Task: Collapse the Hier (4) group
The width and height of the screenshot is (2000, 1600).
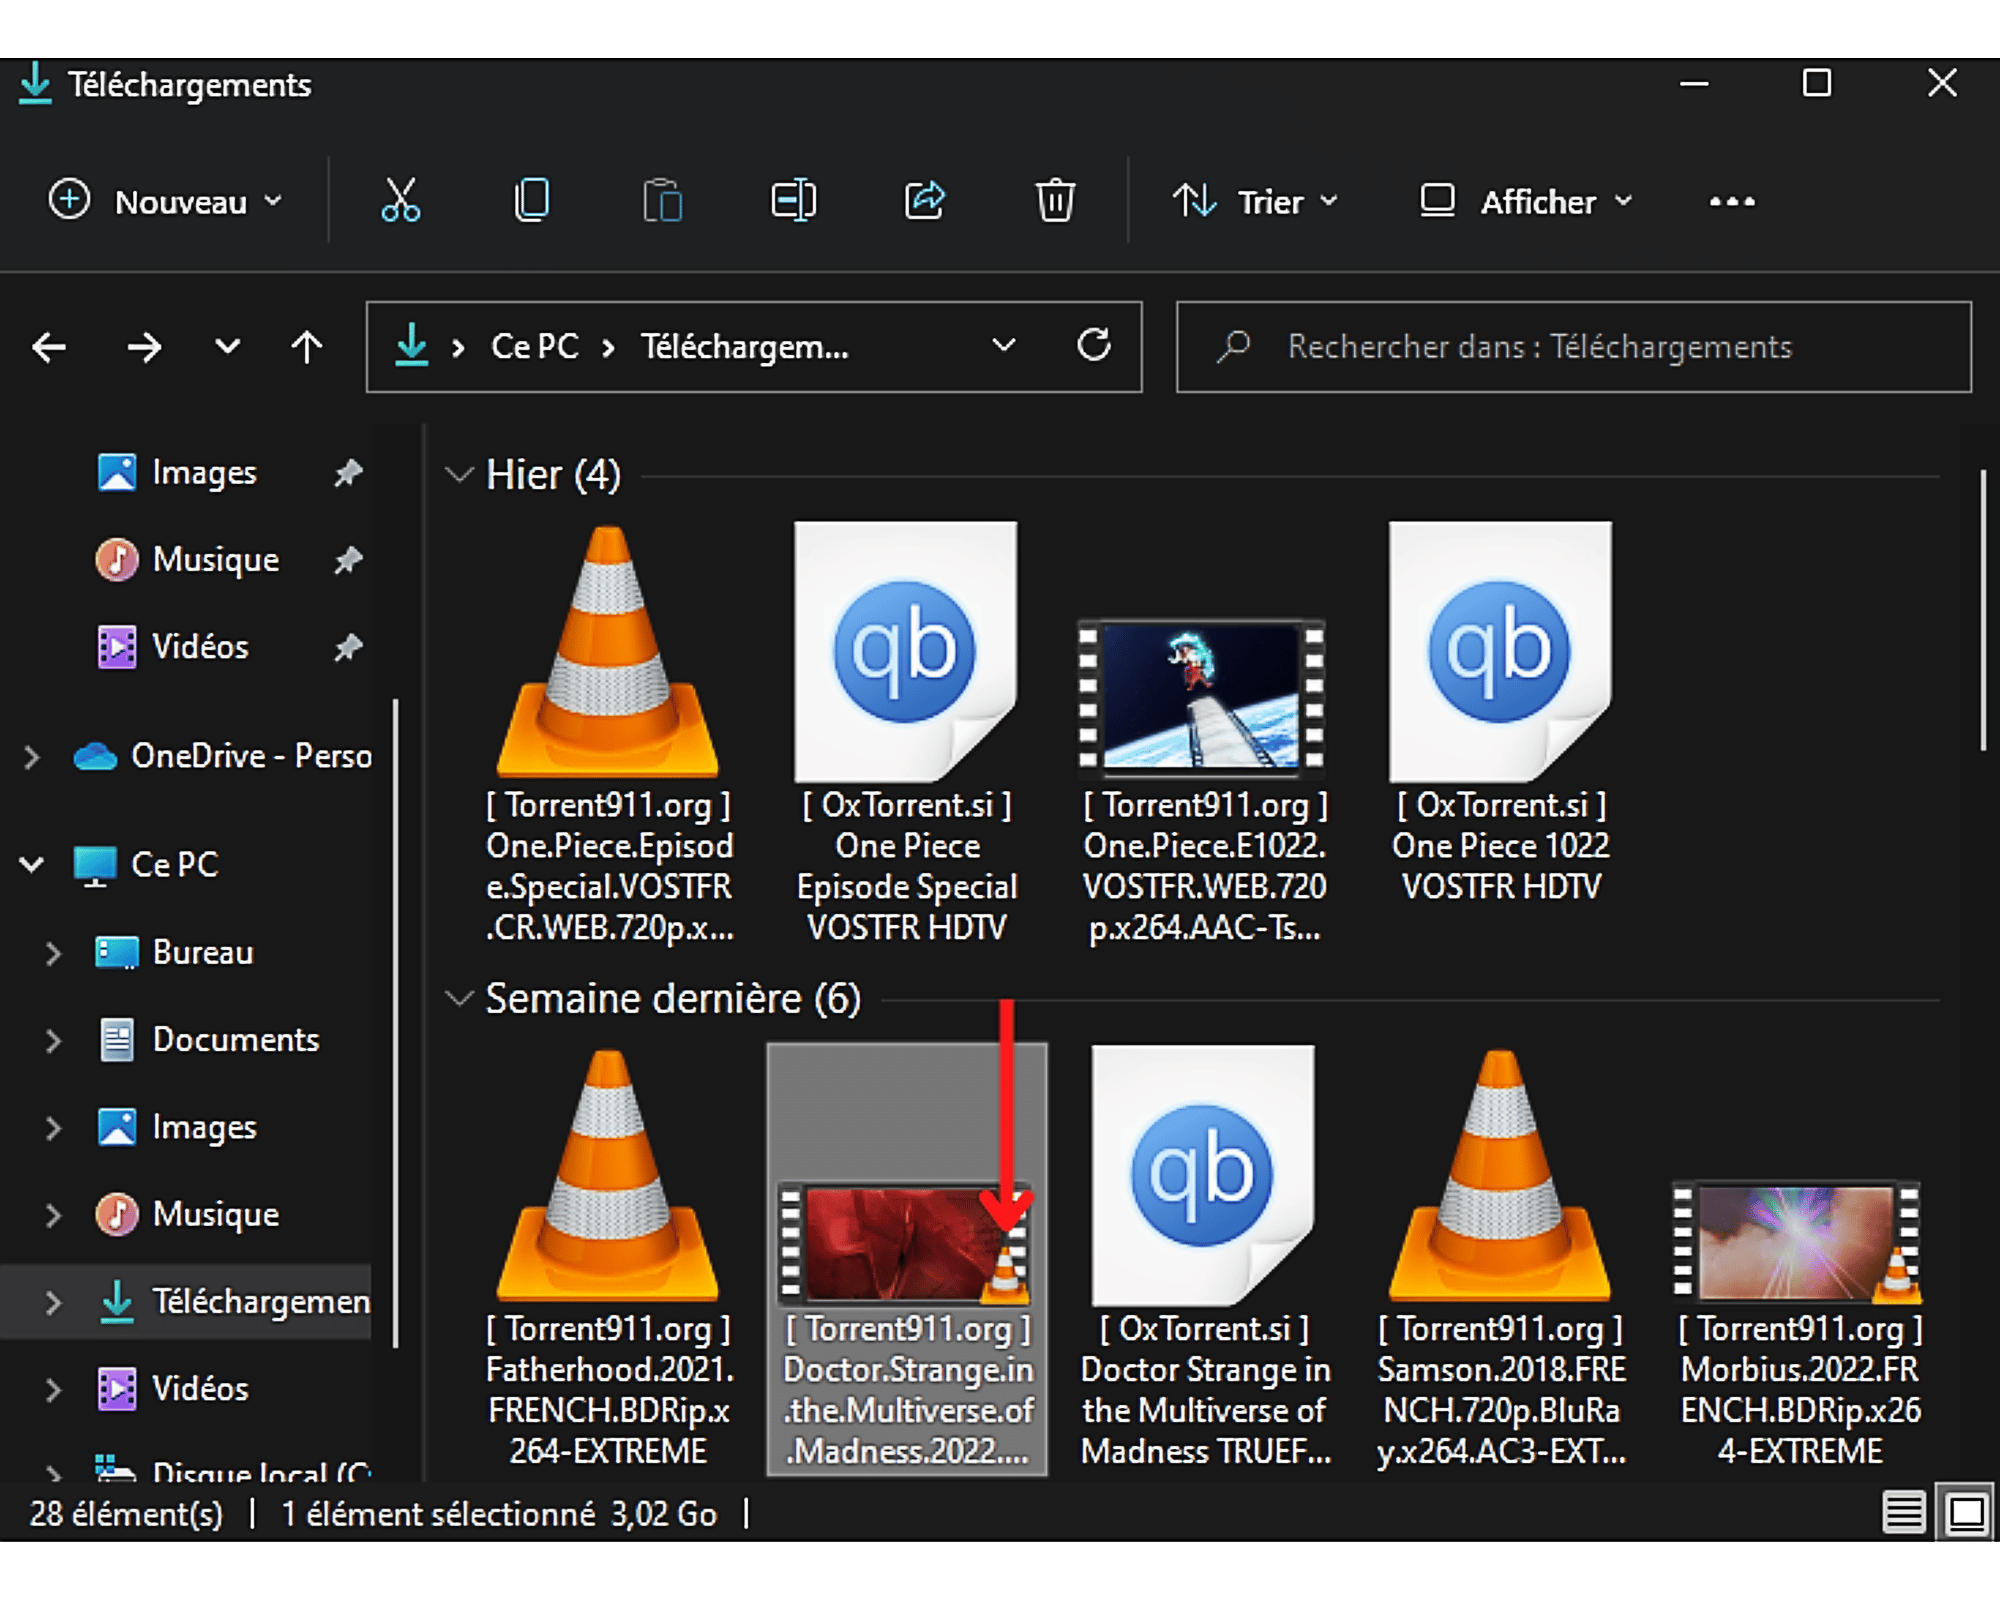Action: click(x=459, y=475)
